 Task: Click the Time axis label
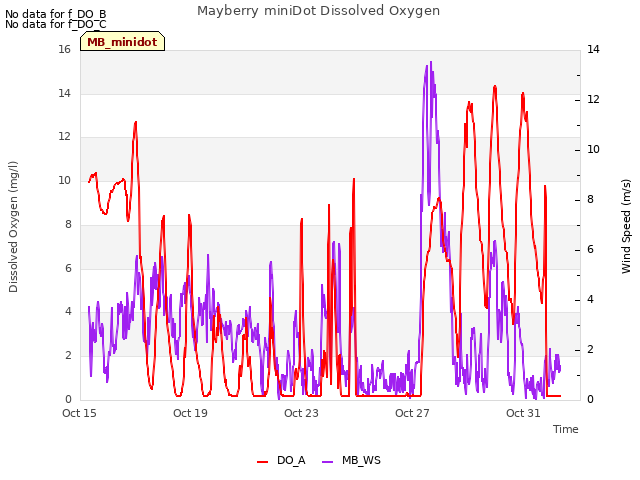point(566,429)
